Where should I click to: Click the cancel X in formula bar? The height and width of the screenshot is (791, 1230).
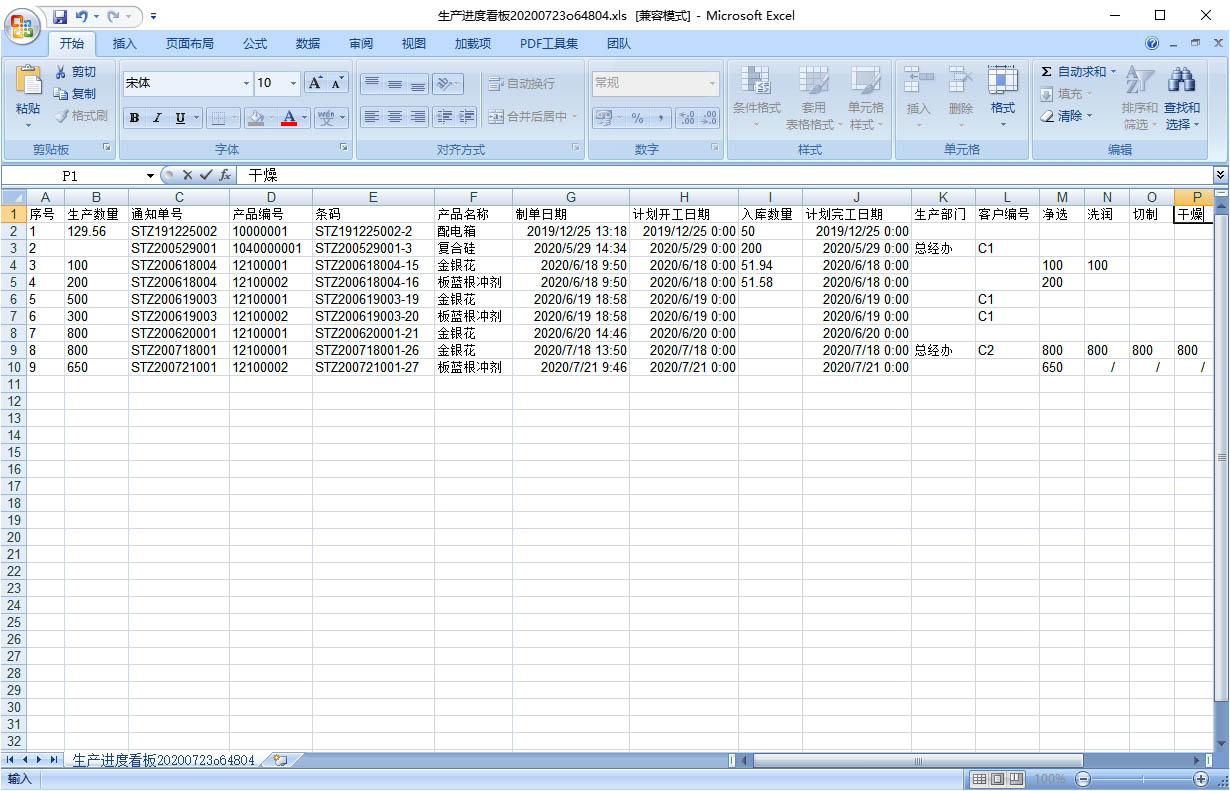(187, 175)
